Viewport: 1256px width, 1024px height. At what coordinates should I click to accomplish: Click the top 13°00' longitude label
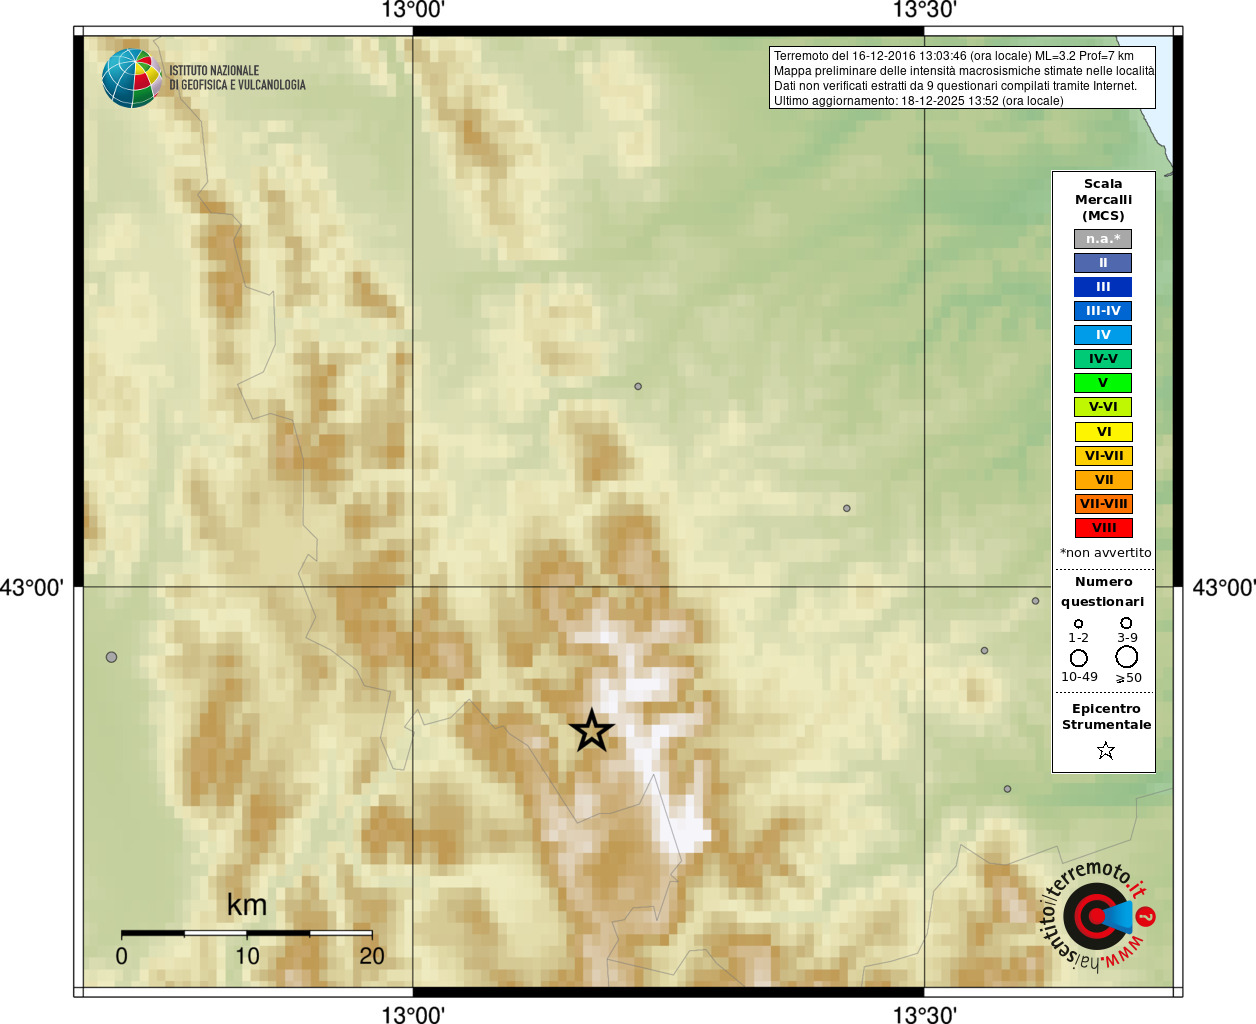click(413, 10)
